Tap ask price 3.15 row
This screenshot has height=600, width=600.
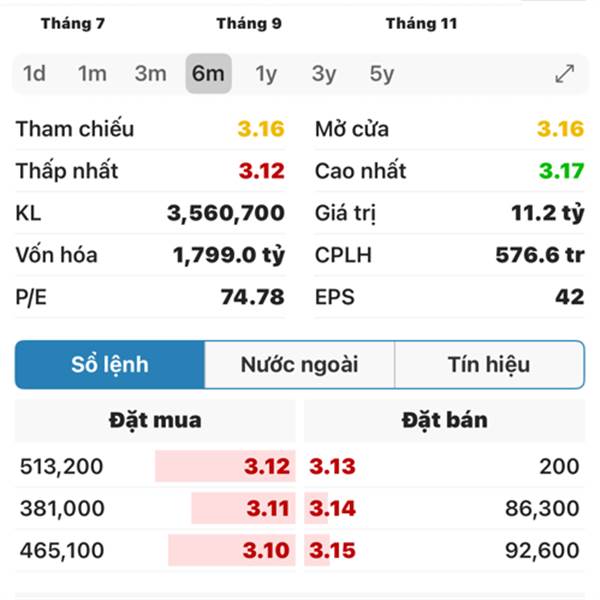coord(445,551)
